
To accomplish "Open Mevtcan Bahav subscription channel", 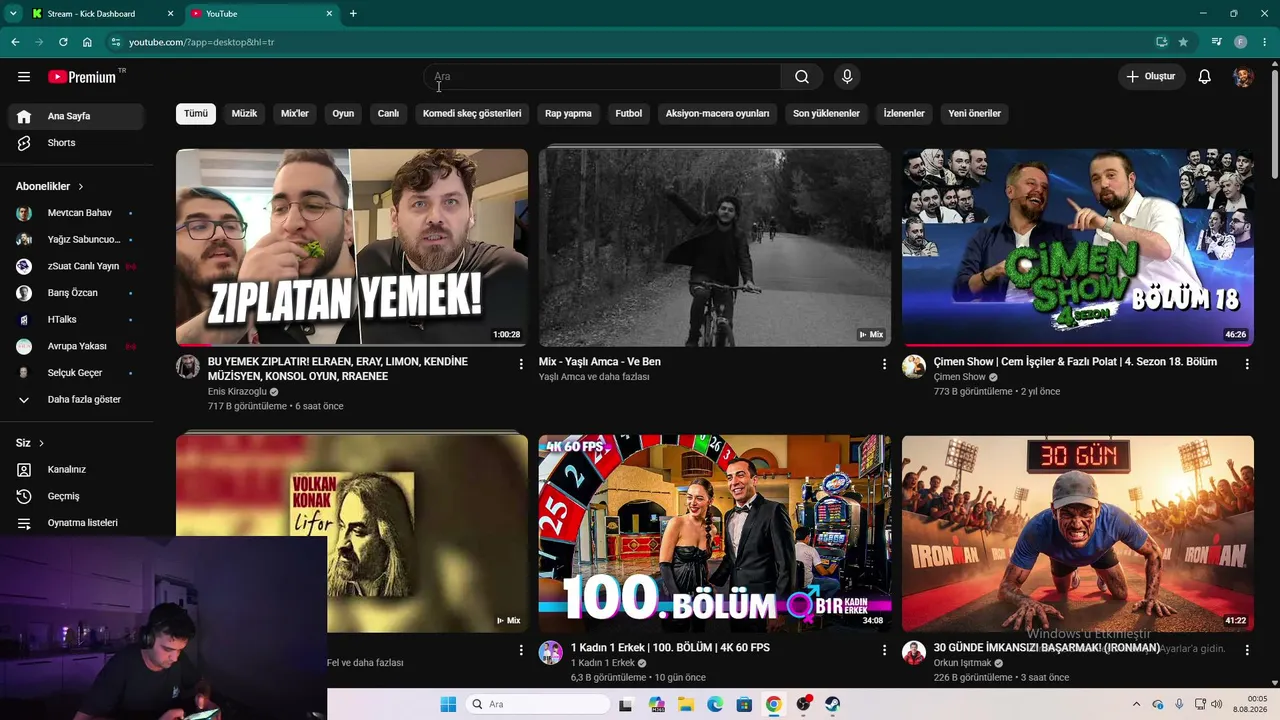I will 76,213.
